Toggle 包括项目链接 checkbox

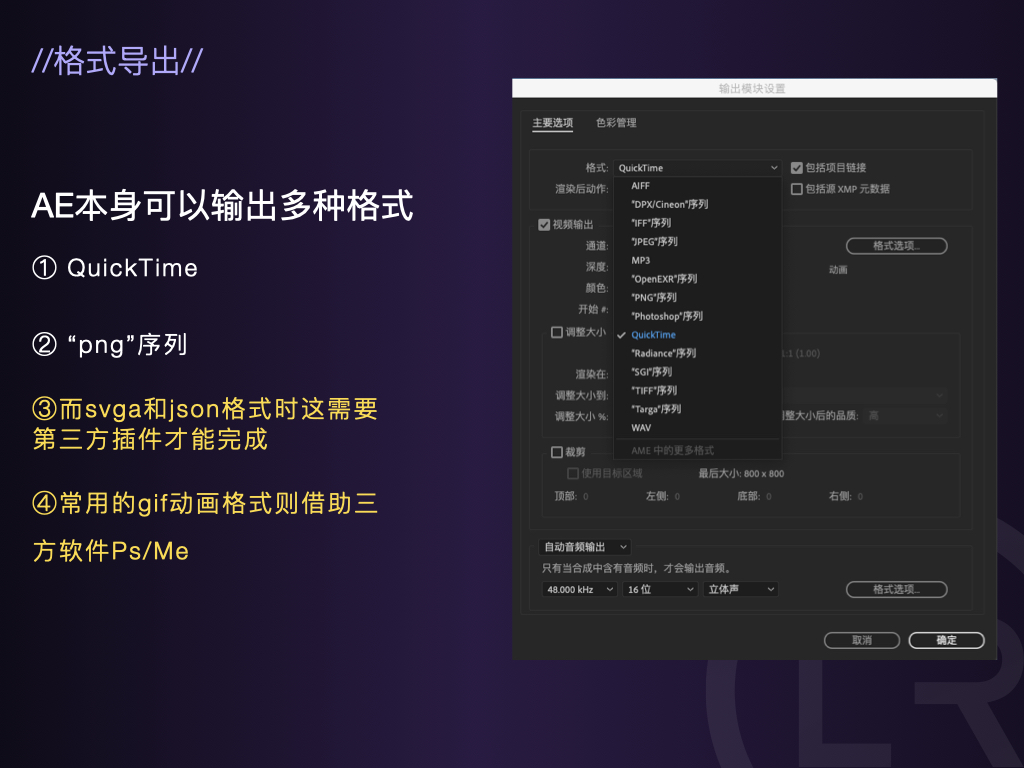(x=797, y=168)
